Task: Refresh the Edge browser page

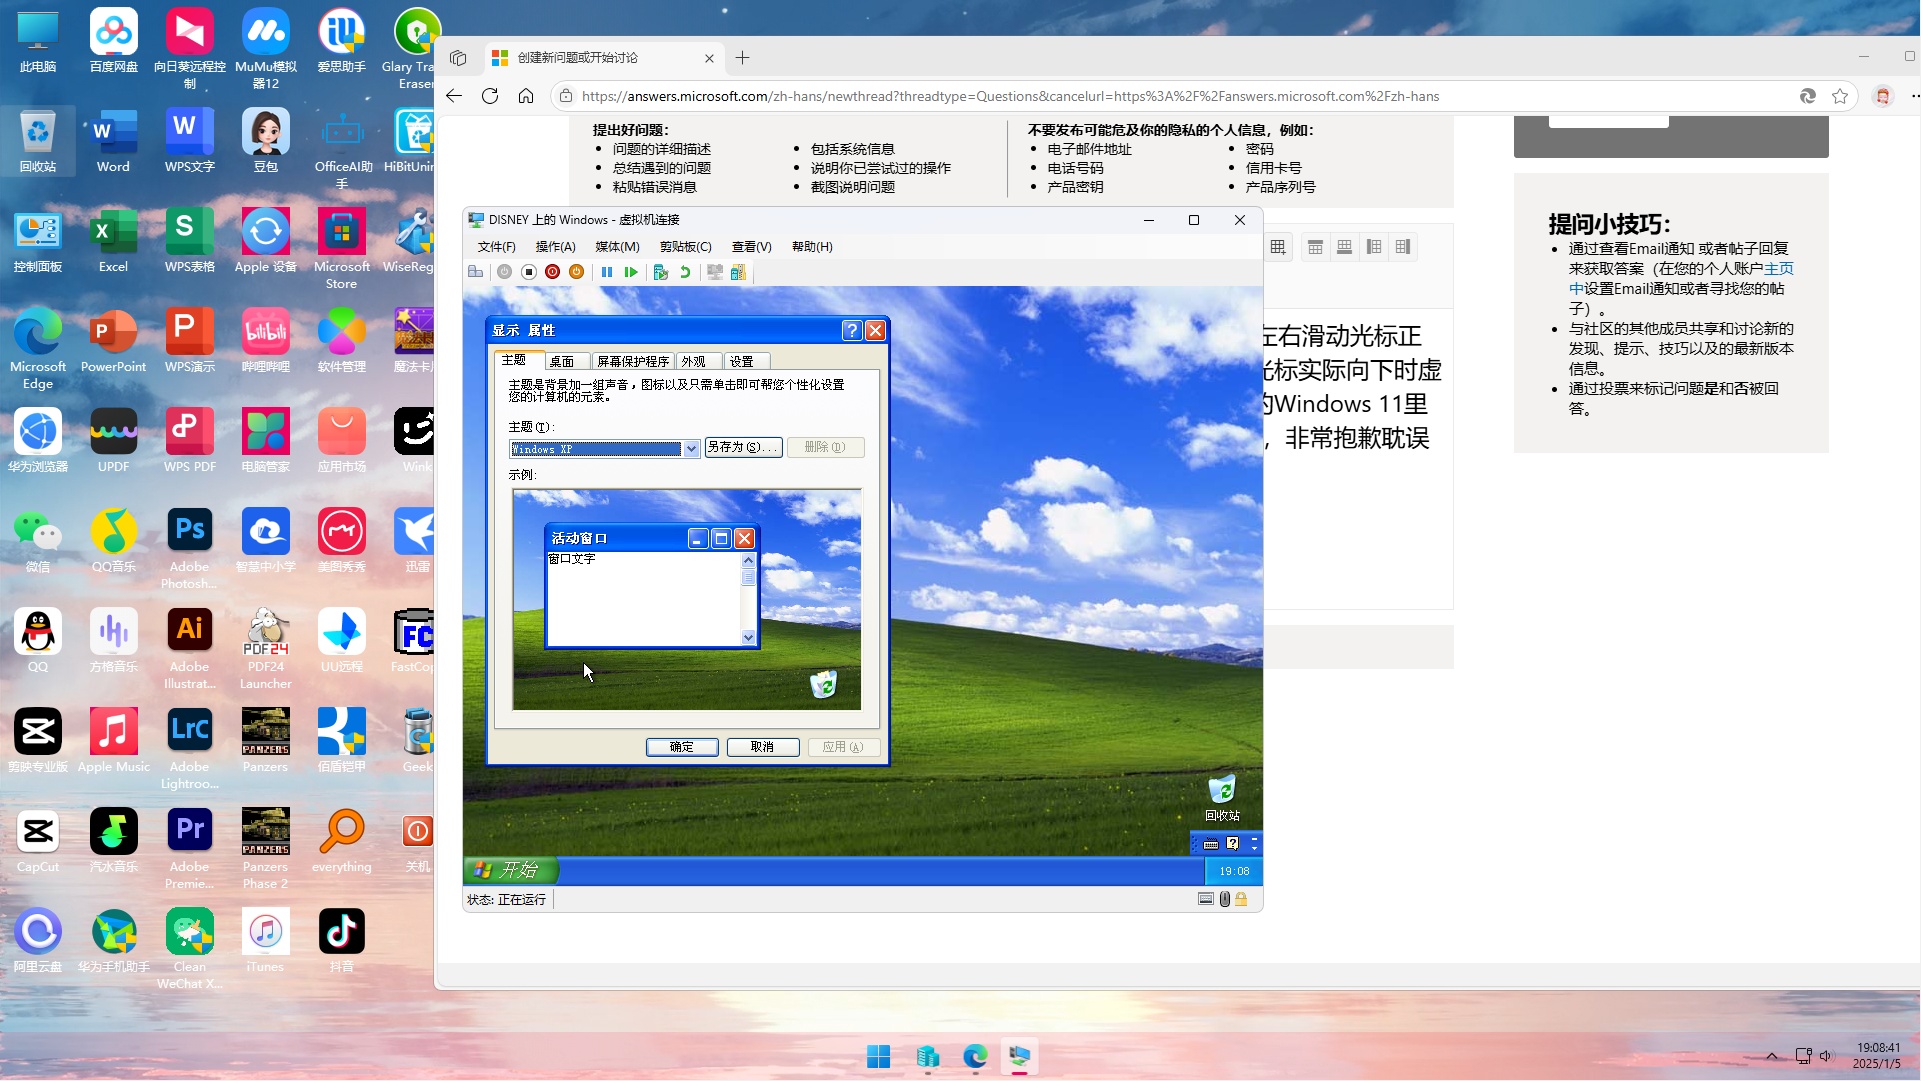Action: (x=490, y=96)
